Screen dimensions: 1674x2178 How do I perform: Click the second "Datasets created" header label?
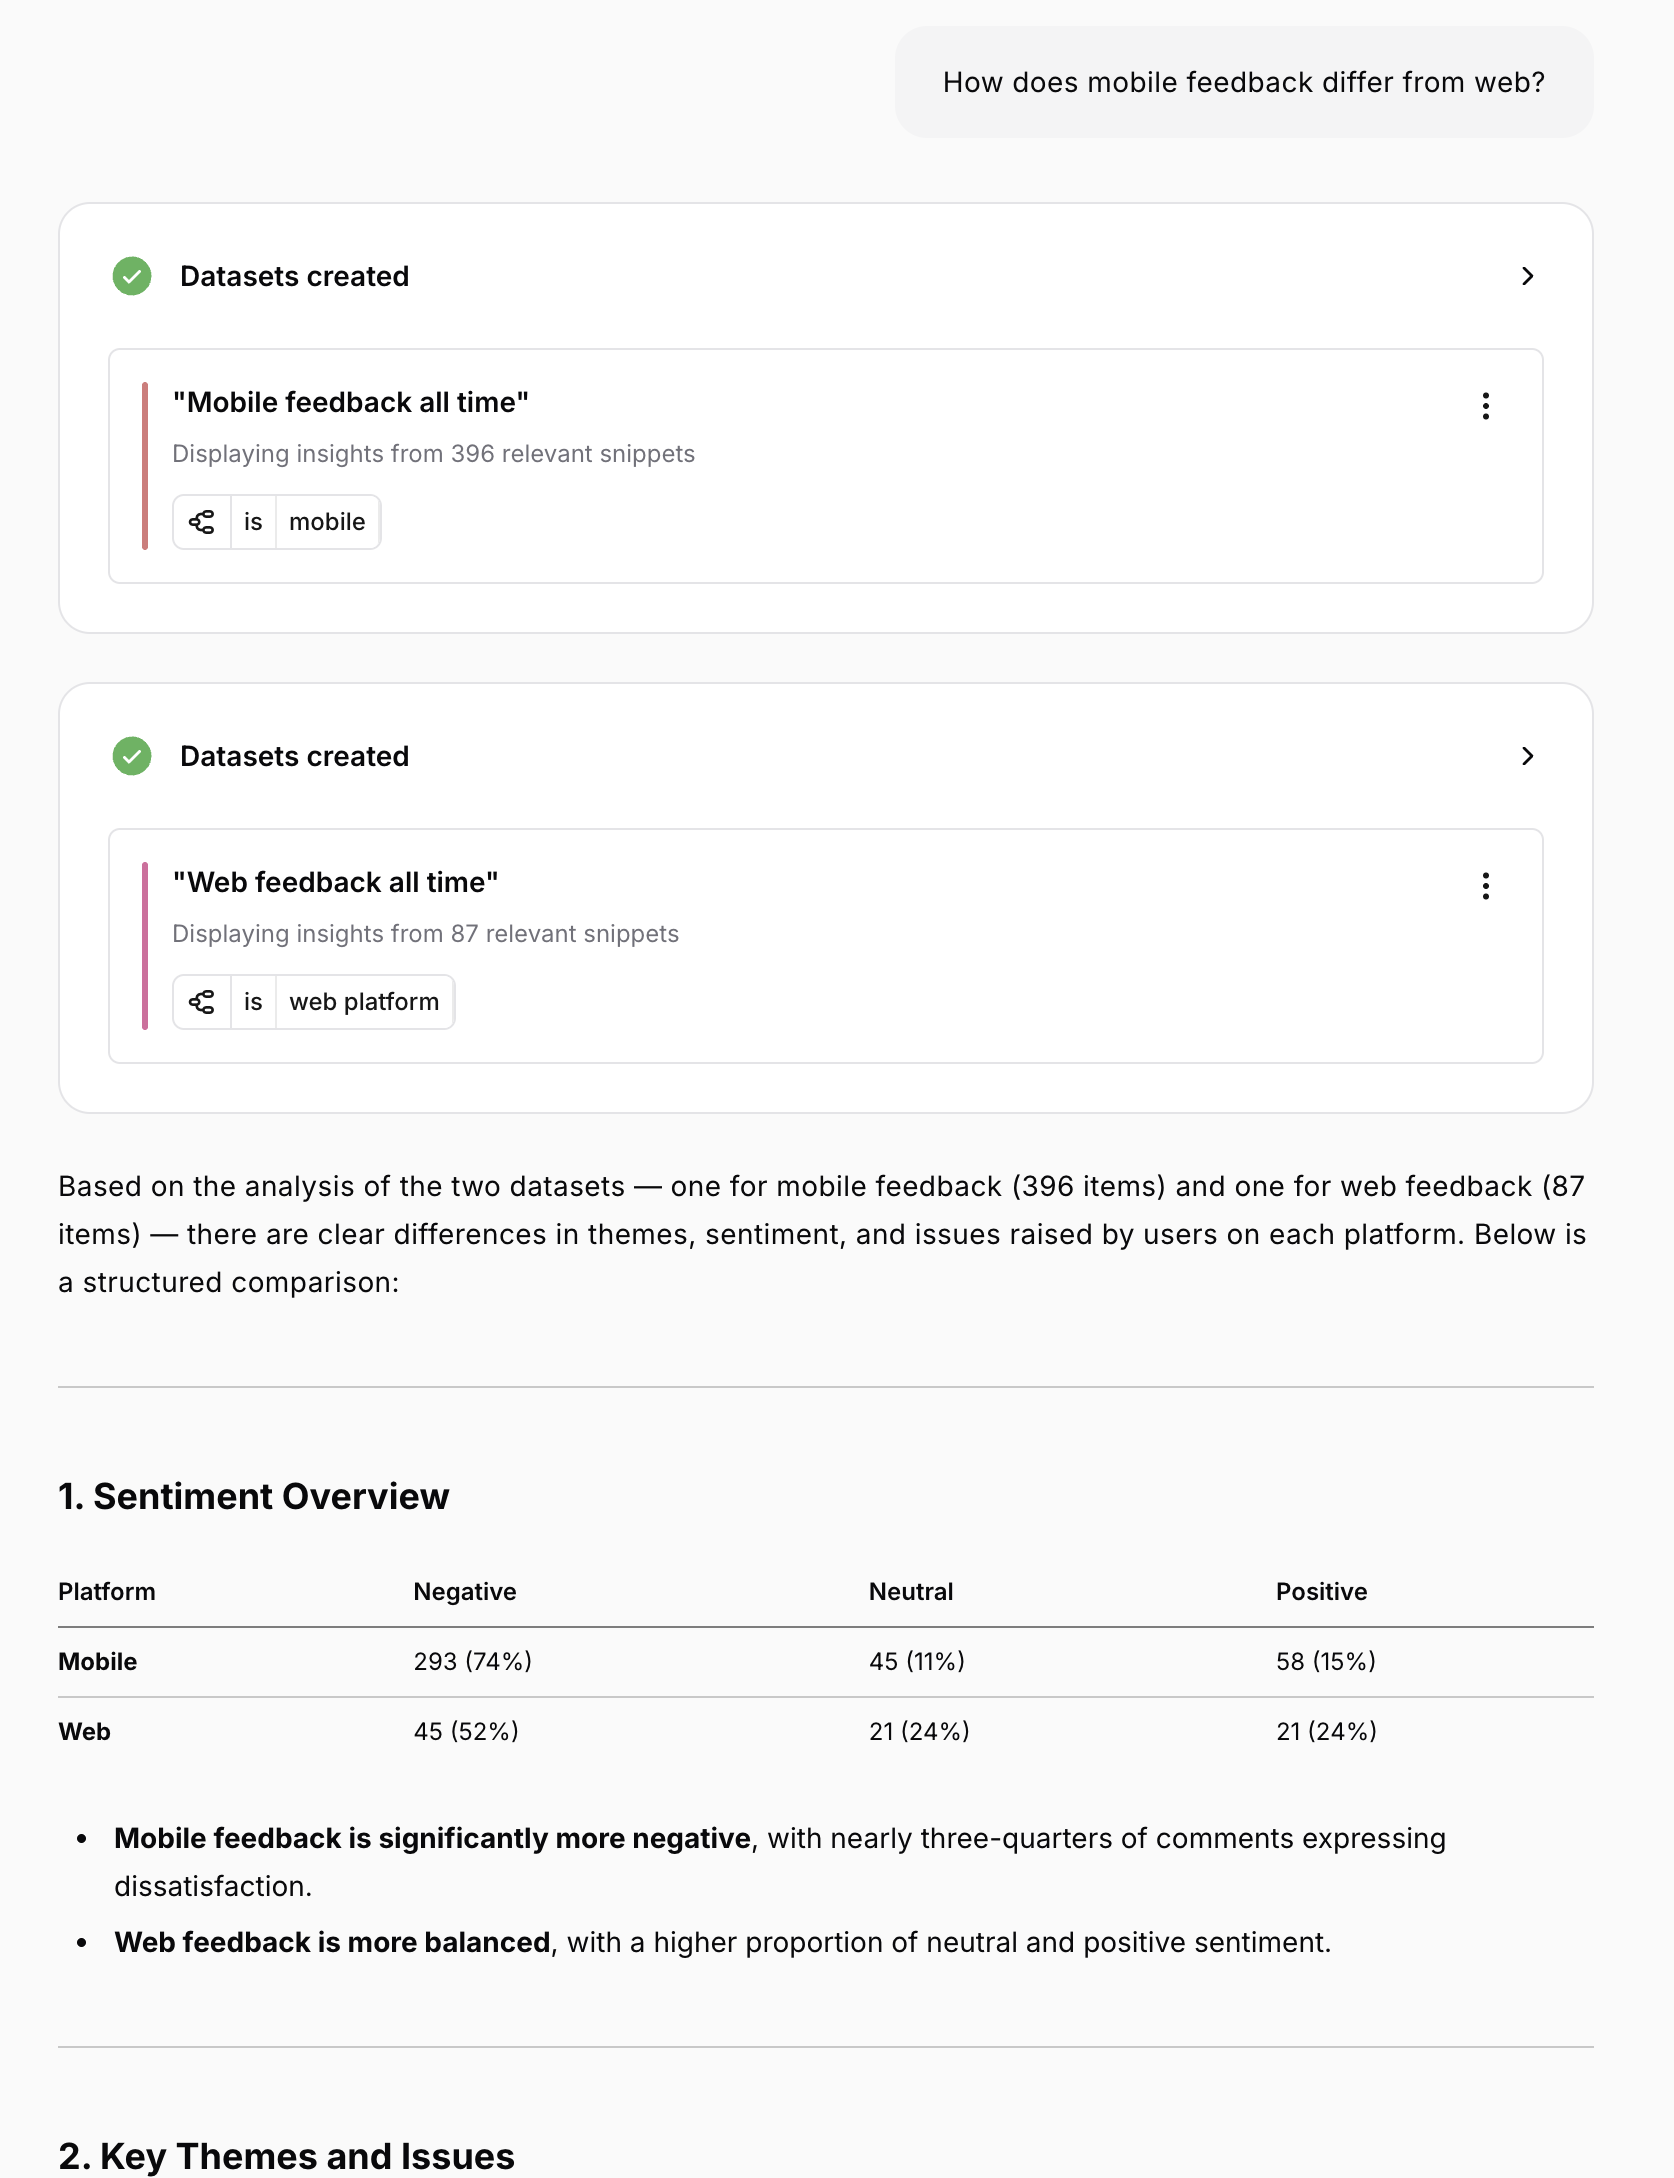coord(295,756)
